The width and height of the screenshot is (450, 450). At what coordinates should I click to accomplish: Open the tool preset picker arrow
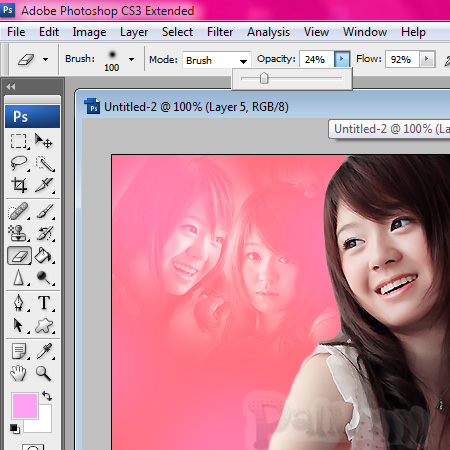(45, 60)
